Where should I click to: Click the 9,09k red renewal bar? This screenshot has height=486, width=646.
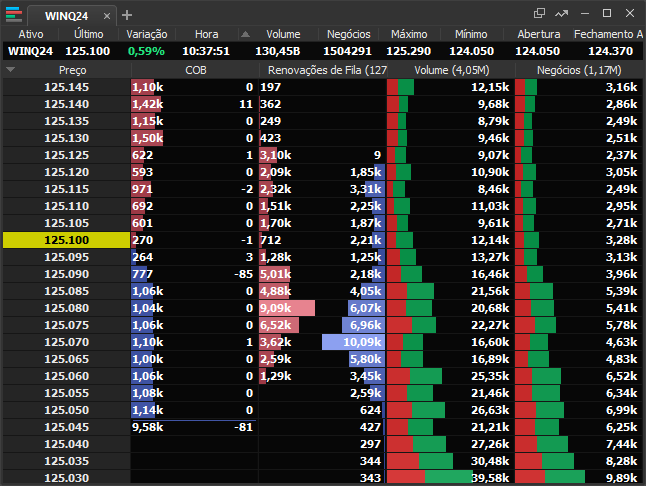(287, 308)
